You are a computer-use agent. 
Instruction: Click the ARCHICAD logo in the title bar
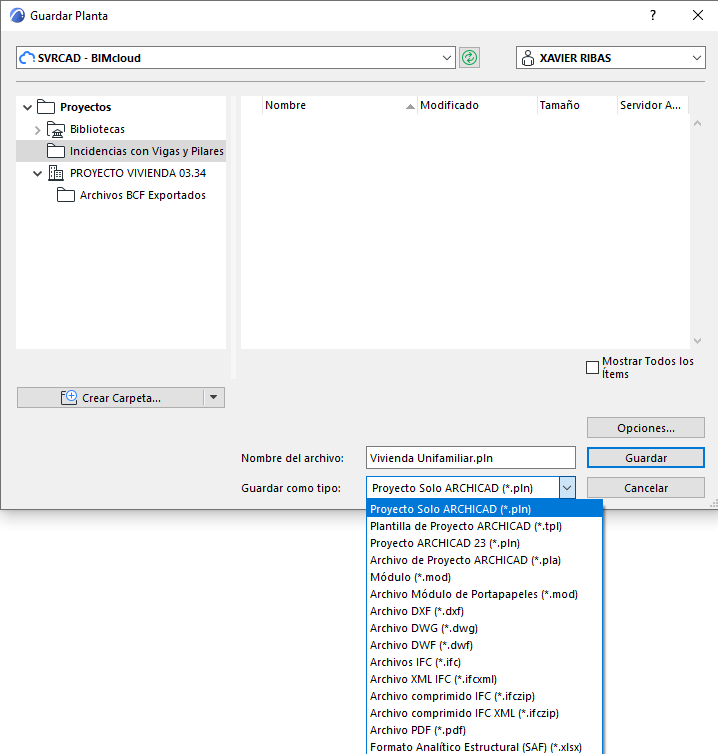[x=17, y=15]
